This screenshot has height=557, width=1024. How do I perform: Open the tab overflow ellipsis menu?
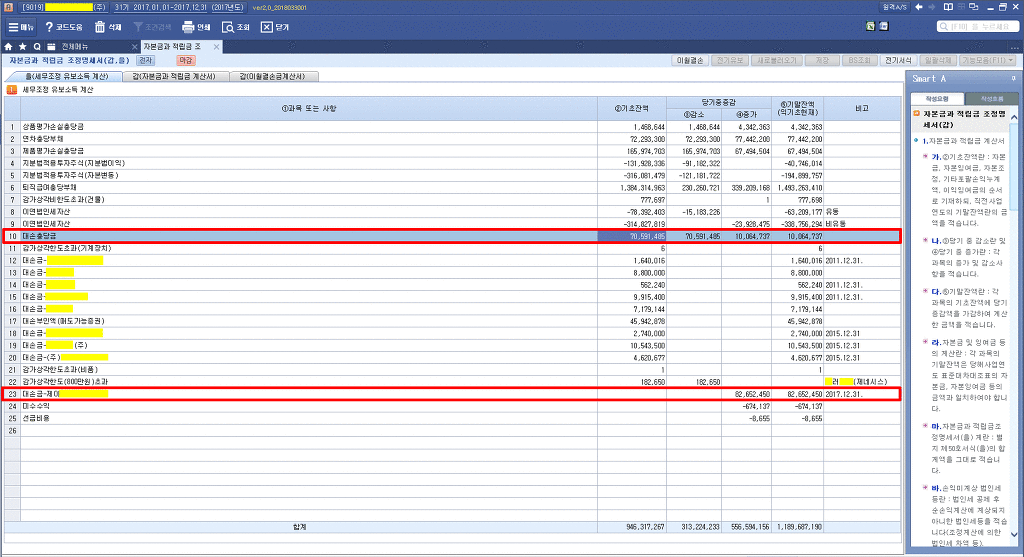(x=1013, y=47)
